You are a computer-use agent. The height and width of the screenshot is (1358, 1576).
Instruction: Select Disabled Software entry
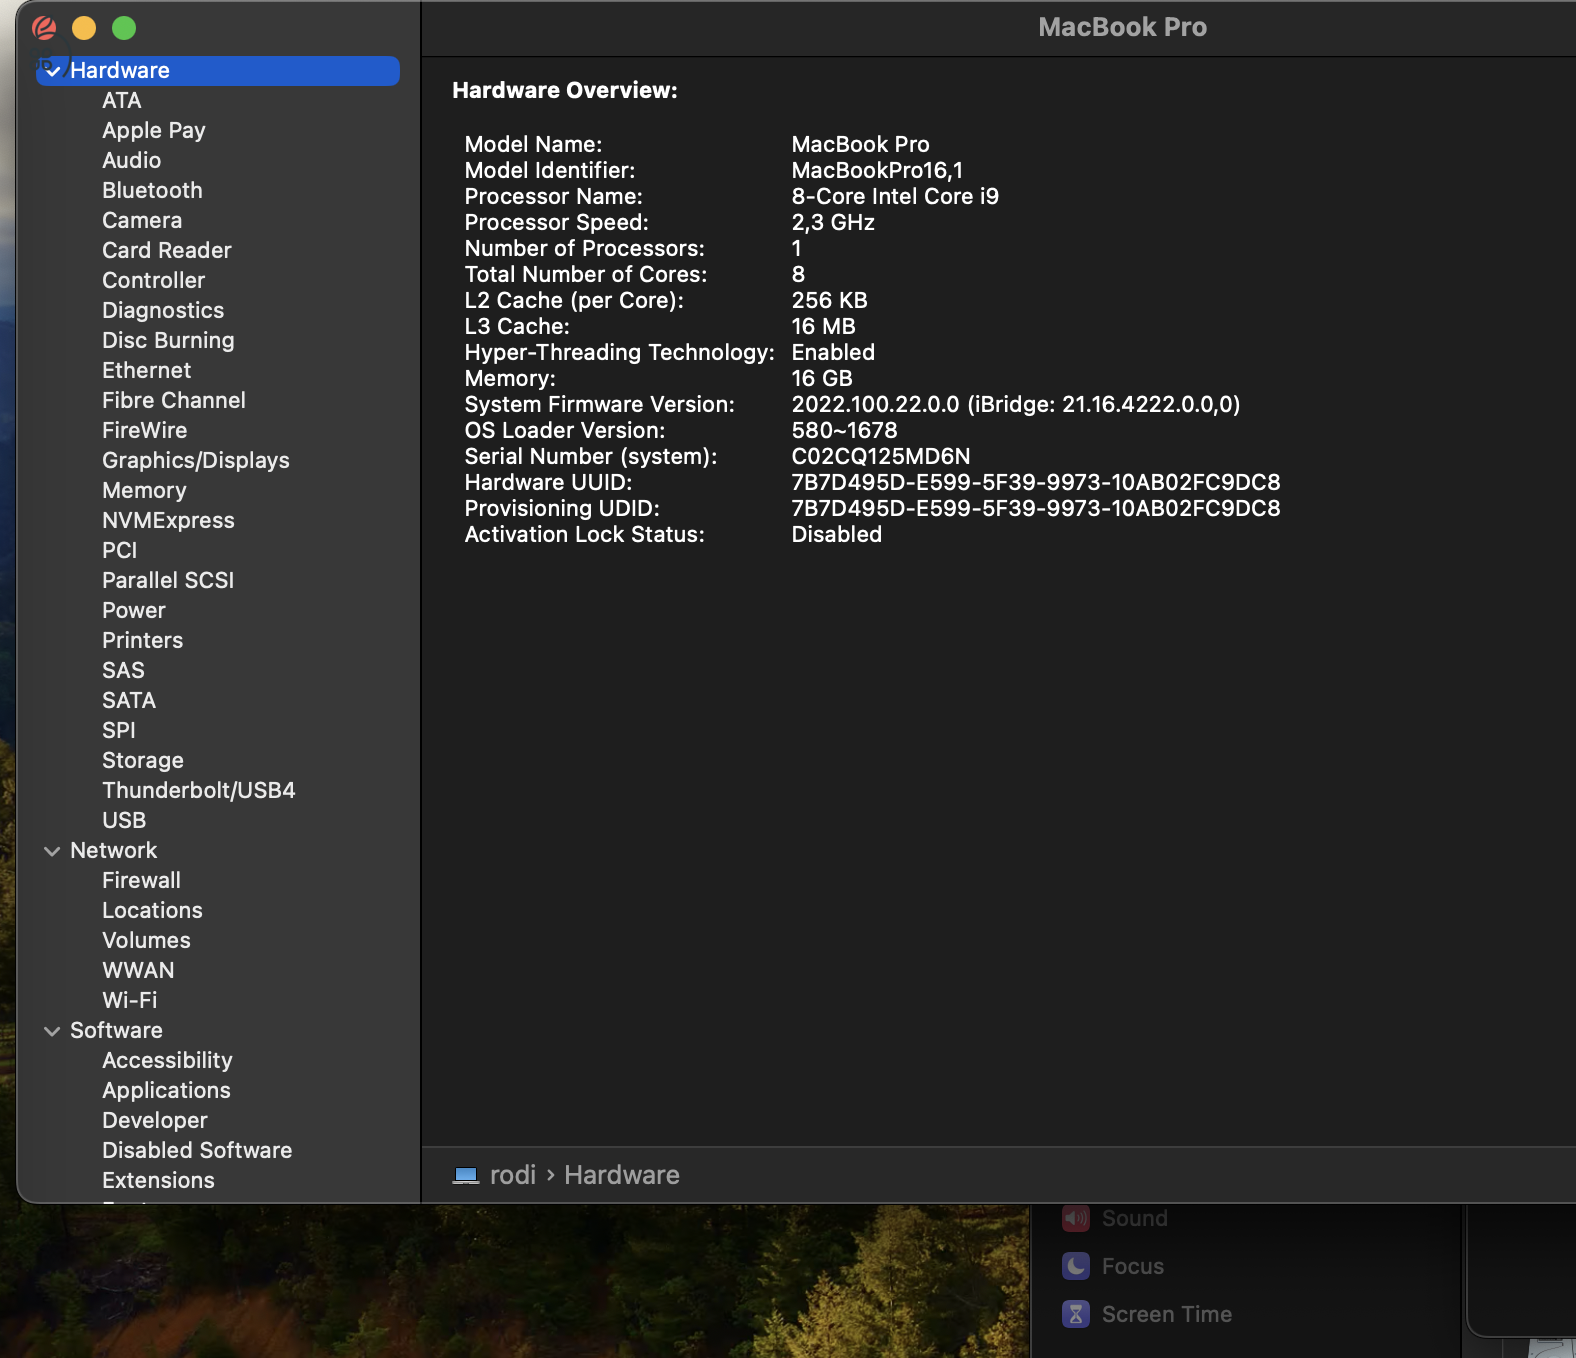point(197,1150)
